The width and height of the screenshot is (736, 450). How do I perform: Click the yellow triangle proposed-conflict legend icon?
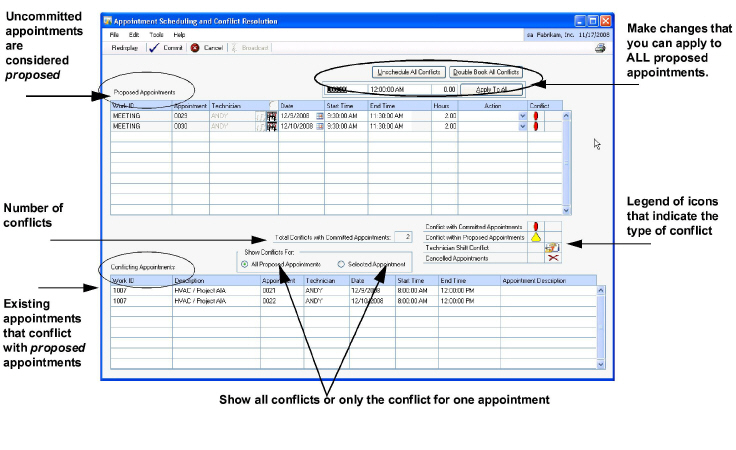click(x=536, y=237)
